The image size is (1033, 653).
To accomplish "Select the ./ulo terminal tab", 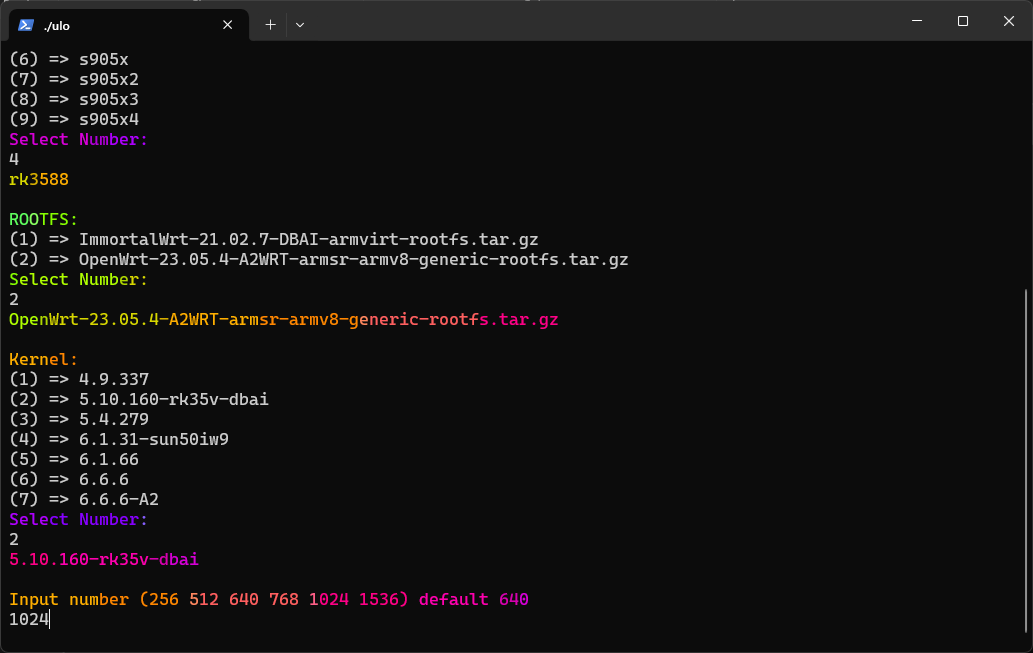I will click(x=129, y=25).
